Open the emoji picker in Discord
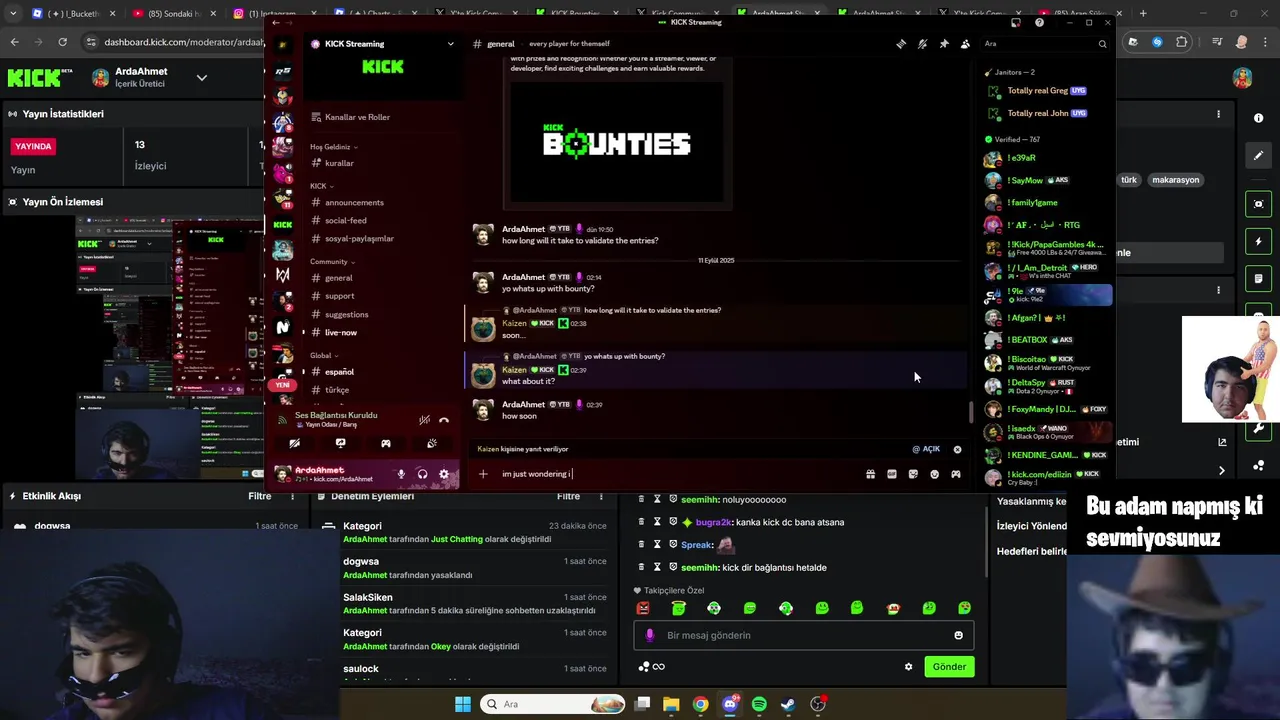 935,474
